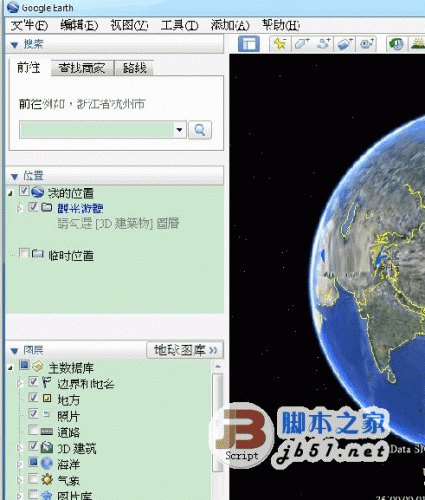Switch to the 查找商家 tab

click(82, 68)
